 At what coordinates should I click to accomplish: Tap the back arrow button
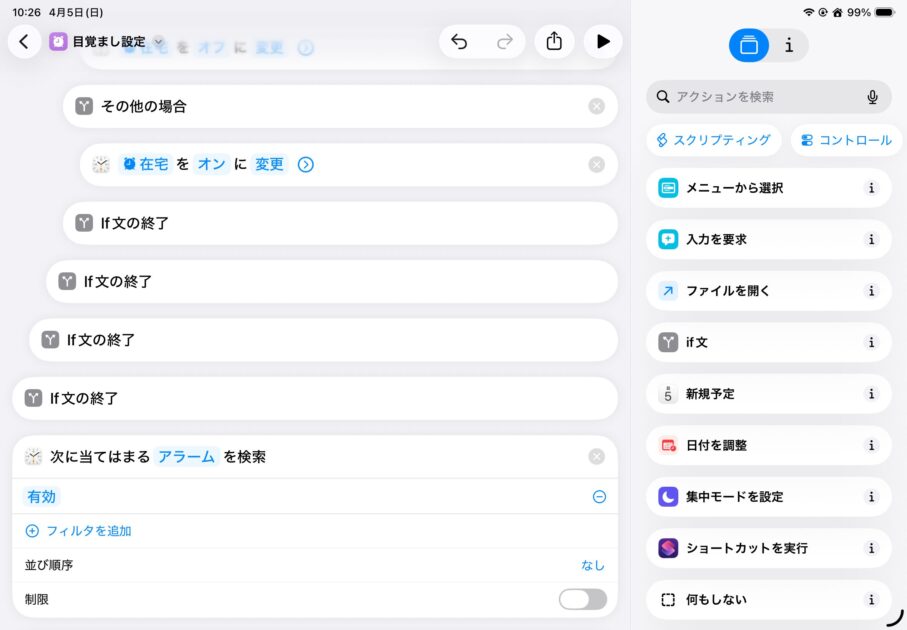point(24,42)
